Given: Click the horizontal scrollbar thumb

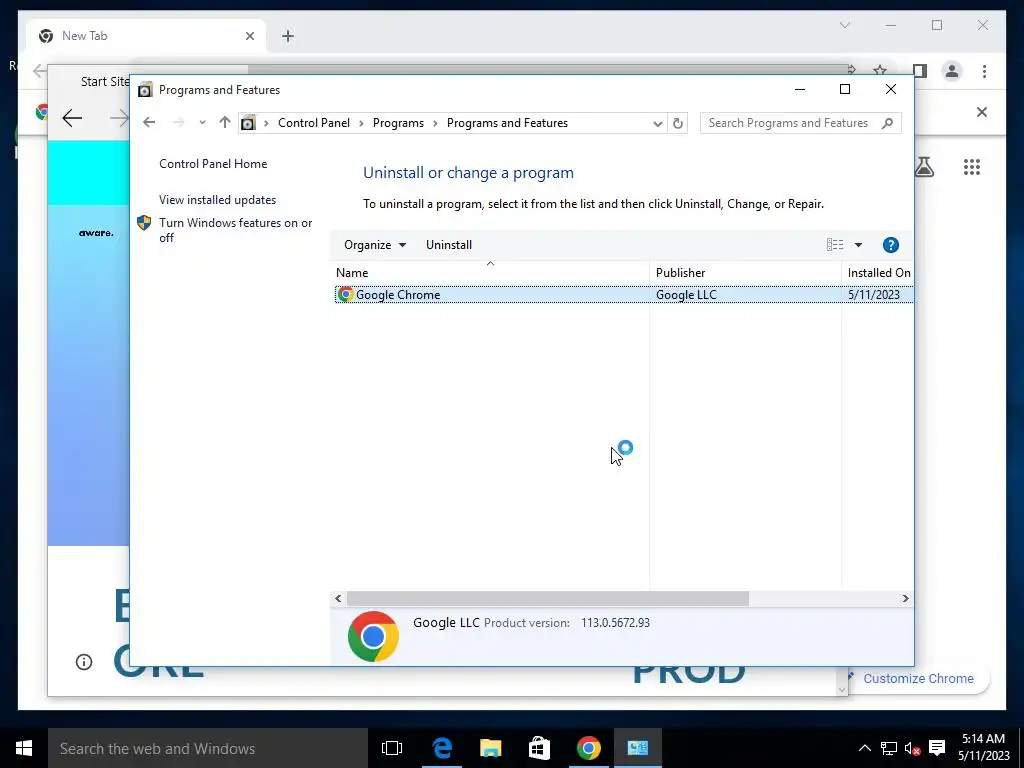Looking at the screenshot, I should click(x=548, y=598).
